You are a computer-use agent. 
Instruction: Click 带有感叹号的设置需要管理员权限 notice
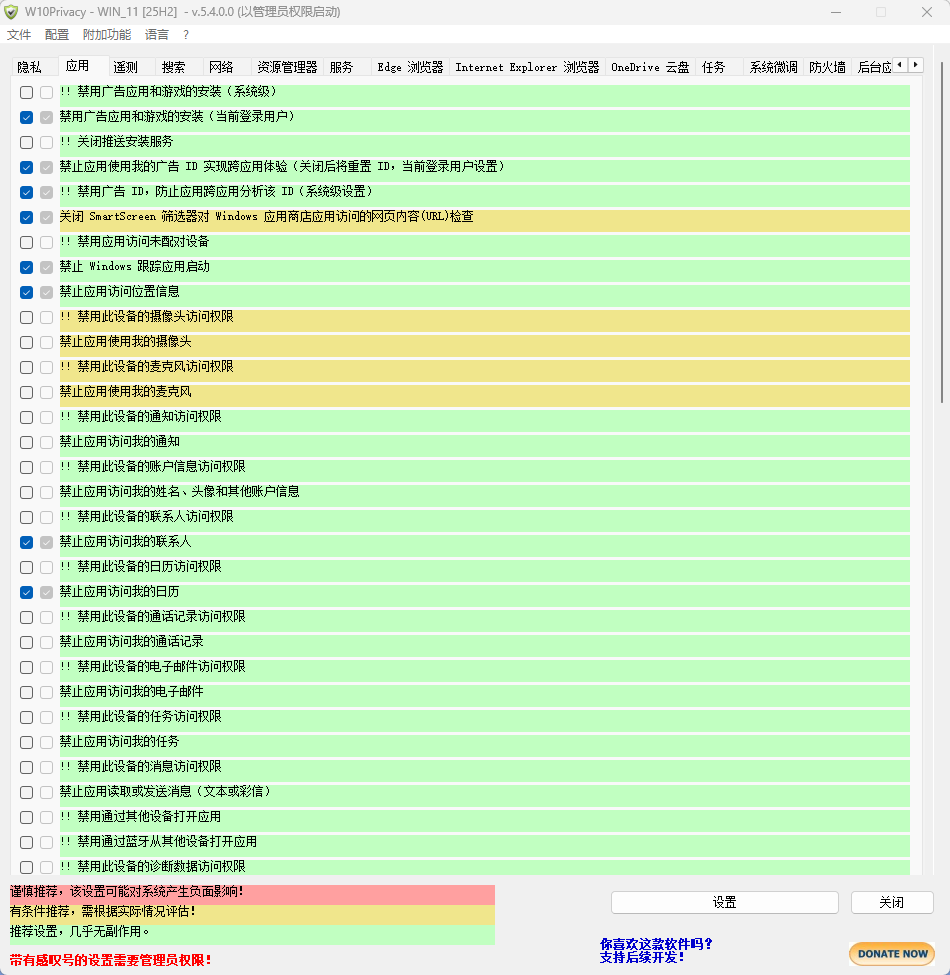click(111, 961)
